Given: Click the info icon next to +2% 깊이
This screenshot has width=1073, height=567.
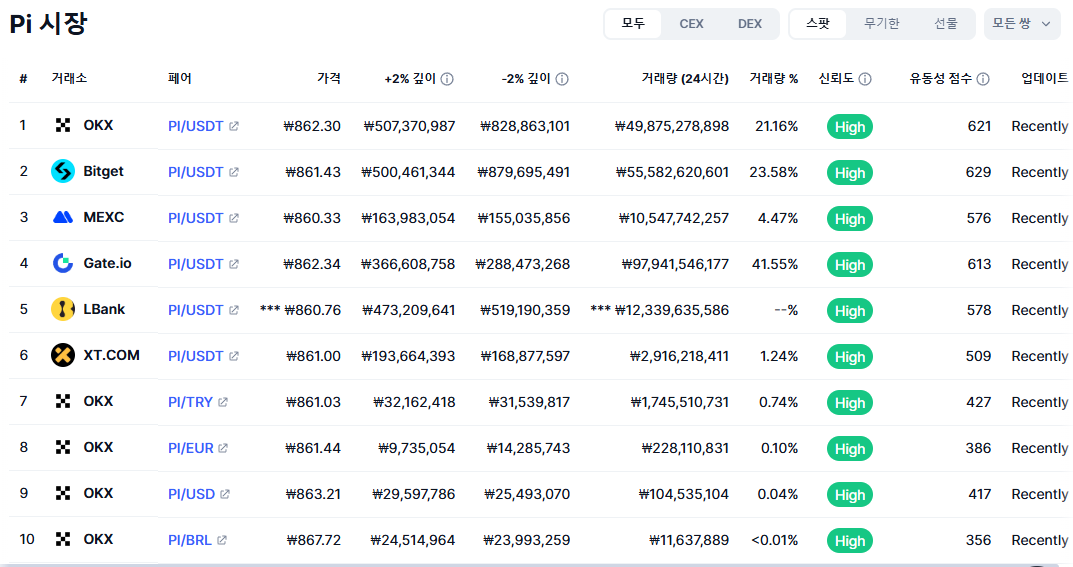Looking at the screenshot, I should [x=447, y=79].
